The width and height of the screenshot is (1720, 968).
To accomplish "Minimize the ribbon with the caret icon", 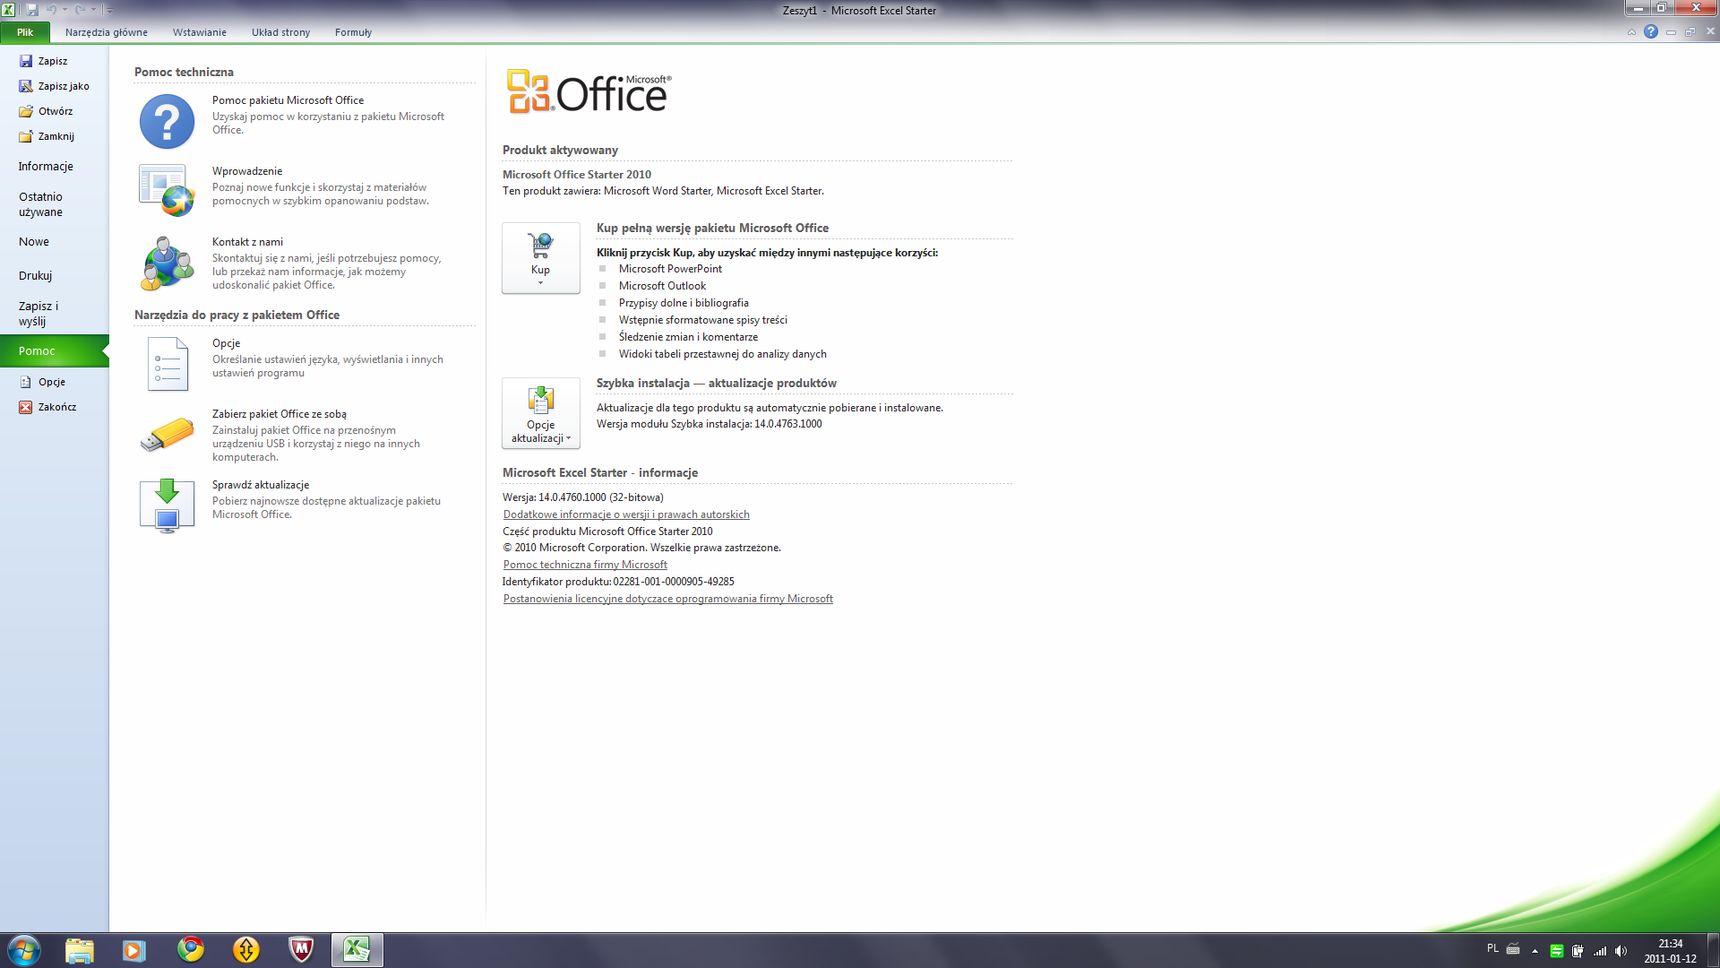I will tap(1632, 32).
